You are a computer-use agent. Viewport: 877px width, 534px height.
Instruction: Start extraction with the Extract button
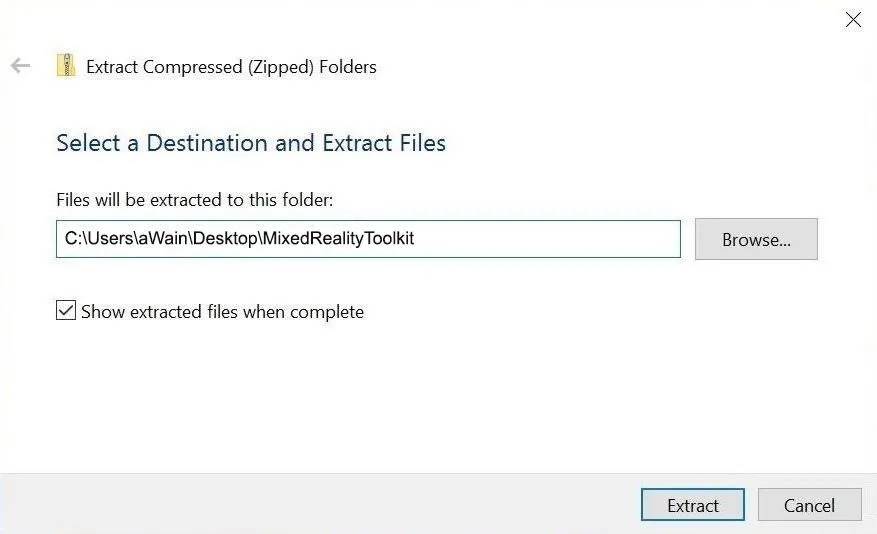click(x=692, y=505)
